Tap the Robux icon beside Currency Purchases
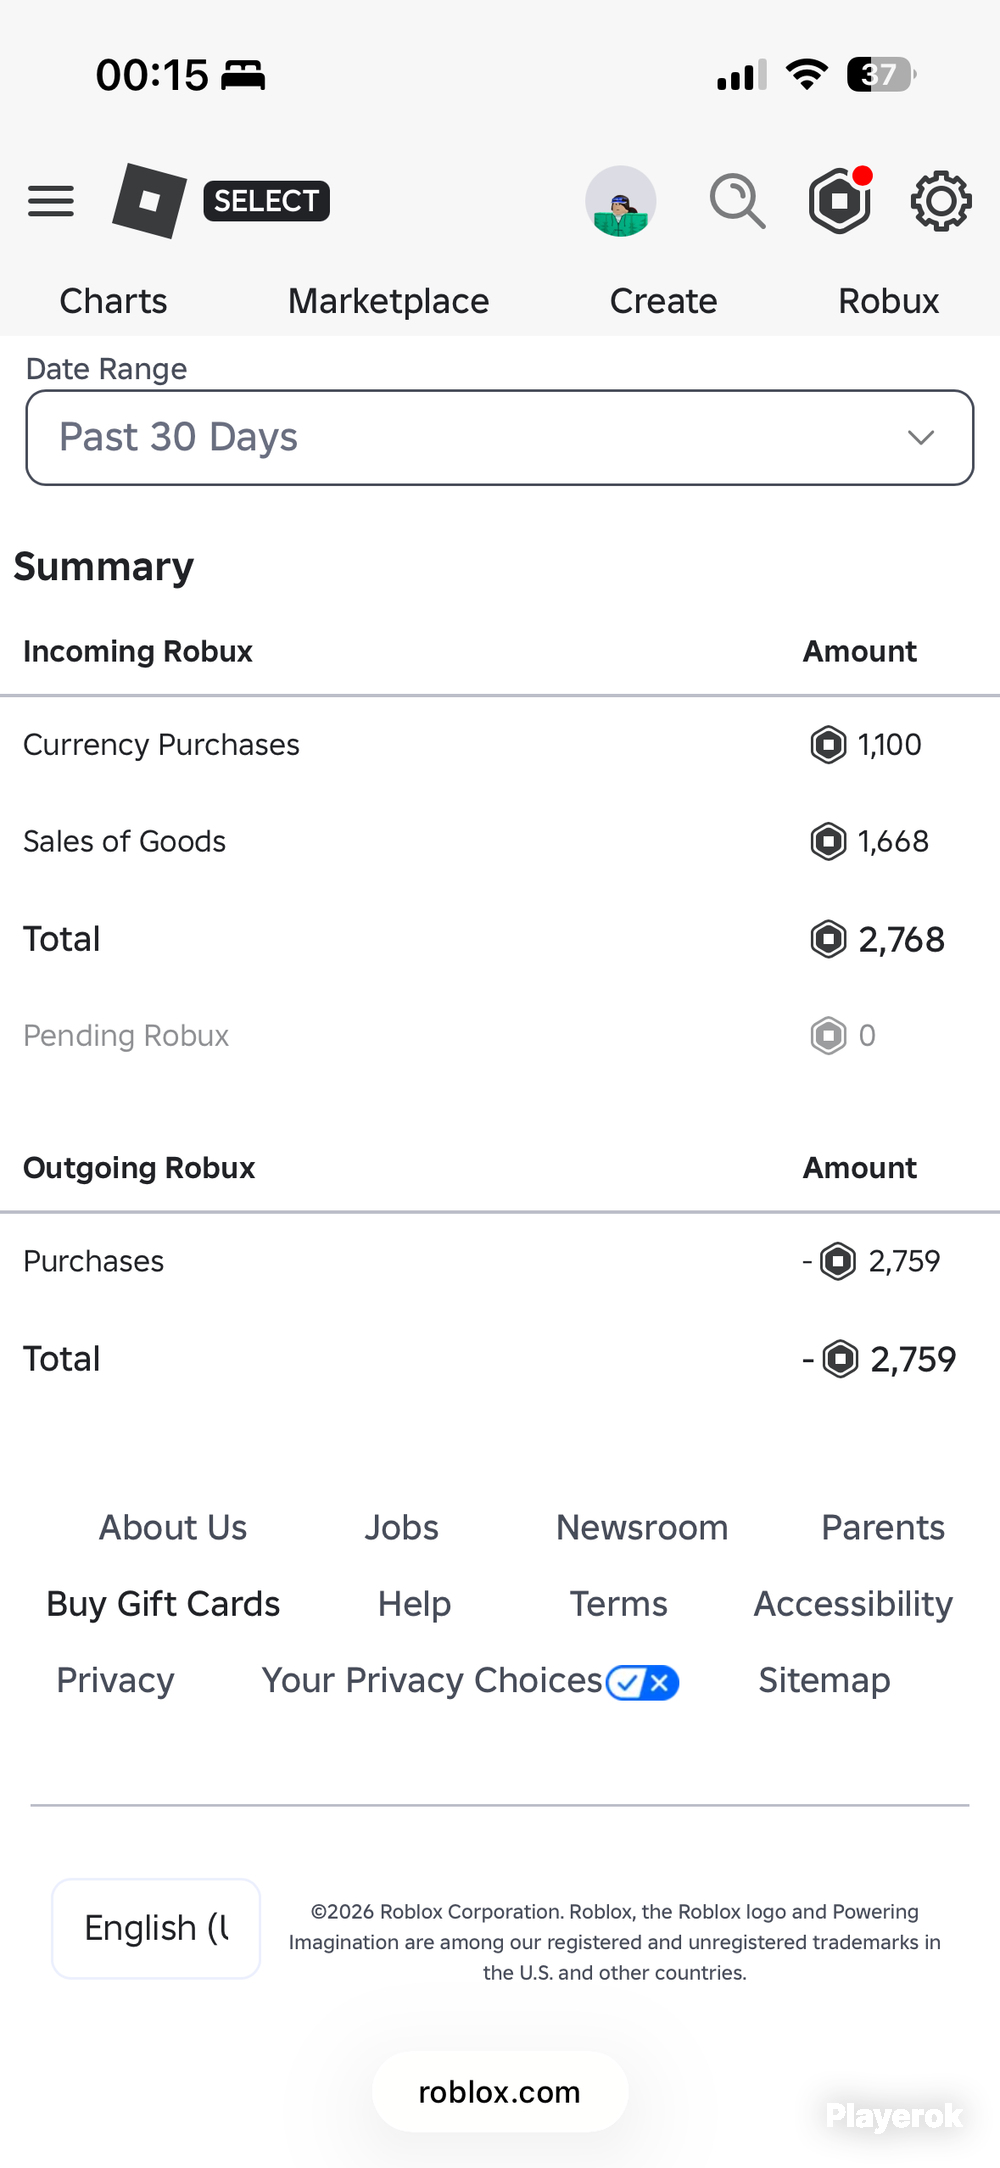The width and height of the screenshot is (1000, 2168). point(828,745)
